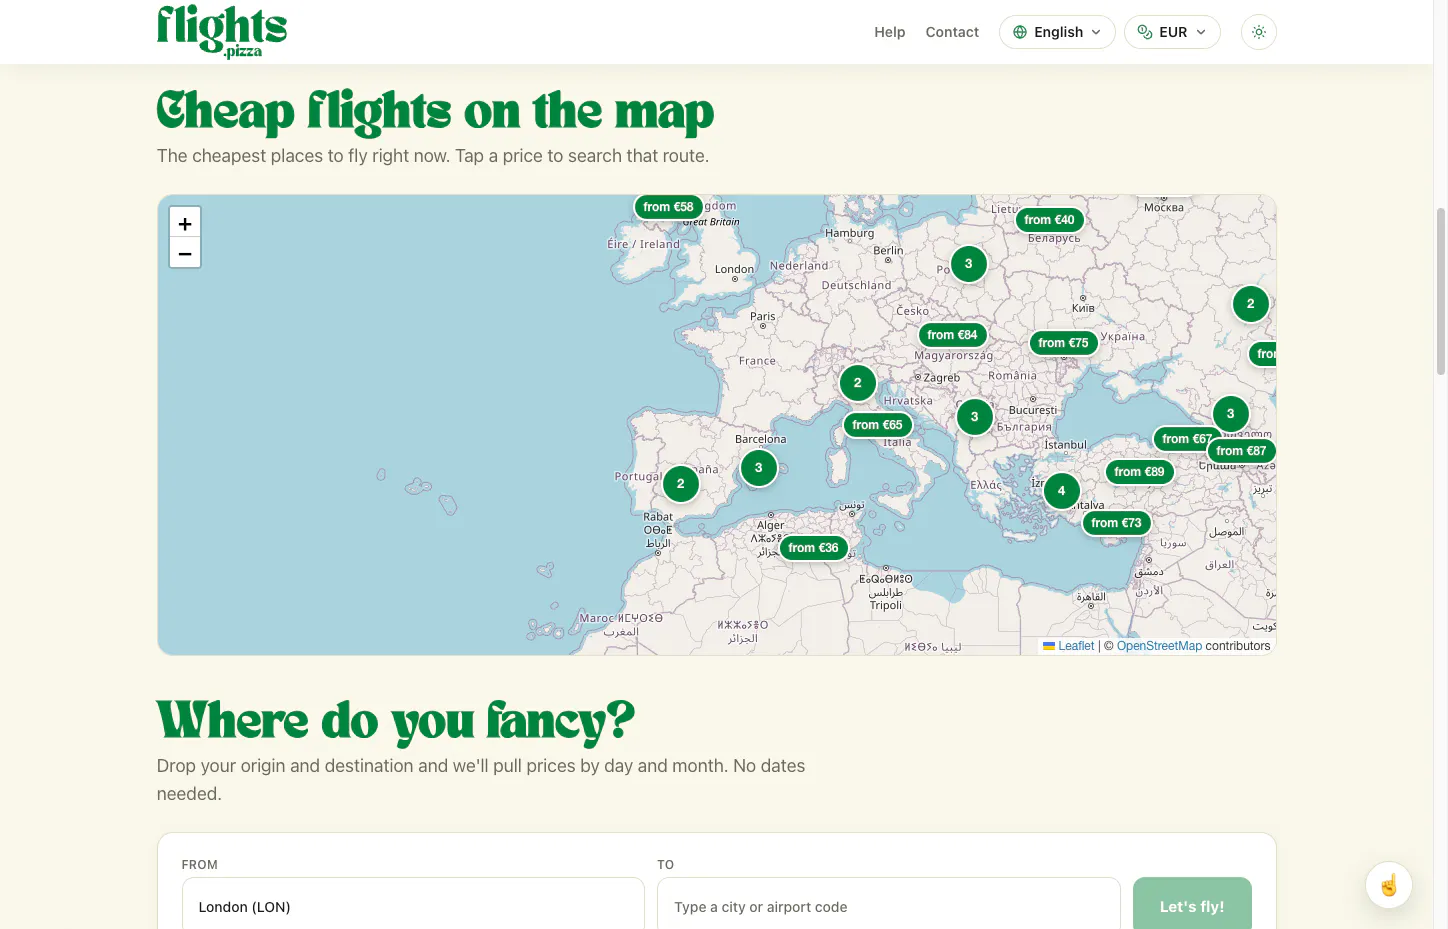This screenshot has width=1448, height=929.
Task: Select the 'from €36' price marker
Action: coord(813,548)
